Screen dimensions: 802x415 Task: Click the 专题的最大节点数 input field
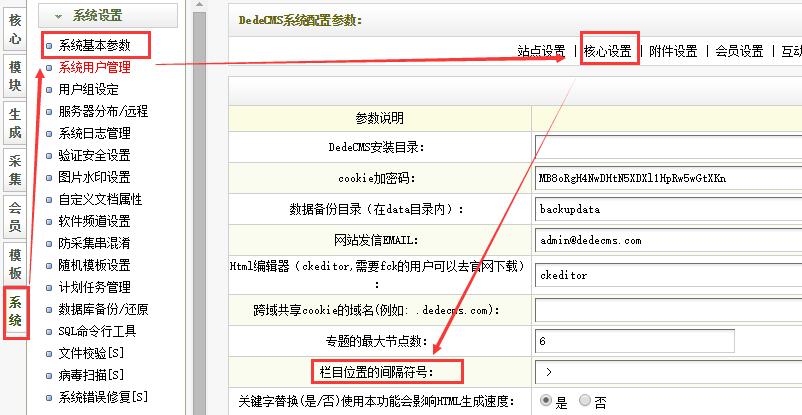tap(635, 341)
